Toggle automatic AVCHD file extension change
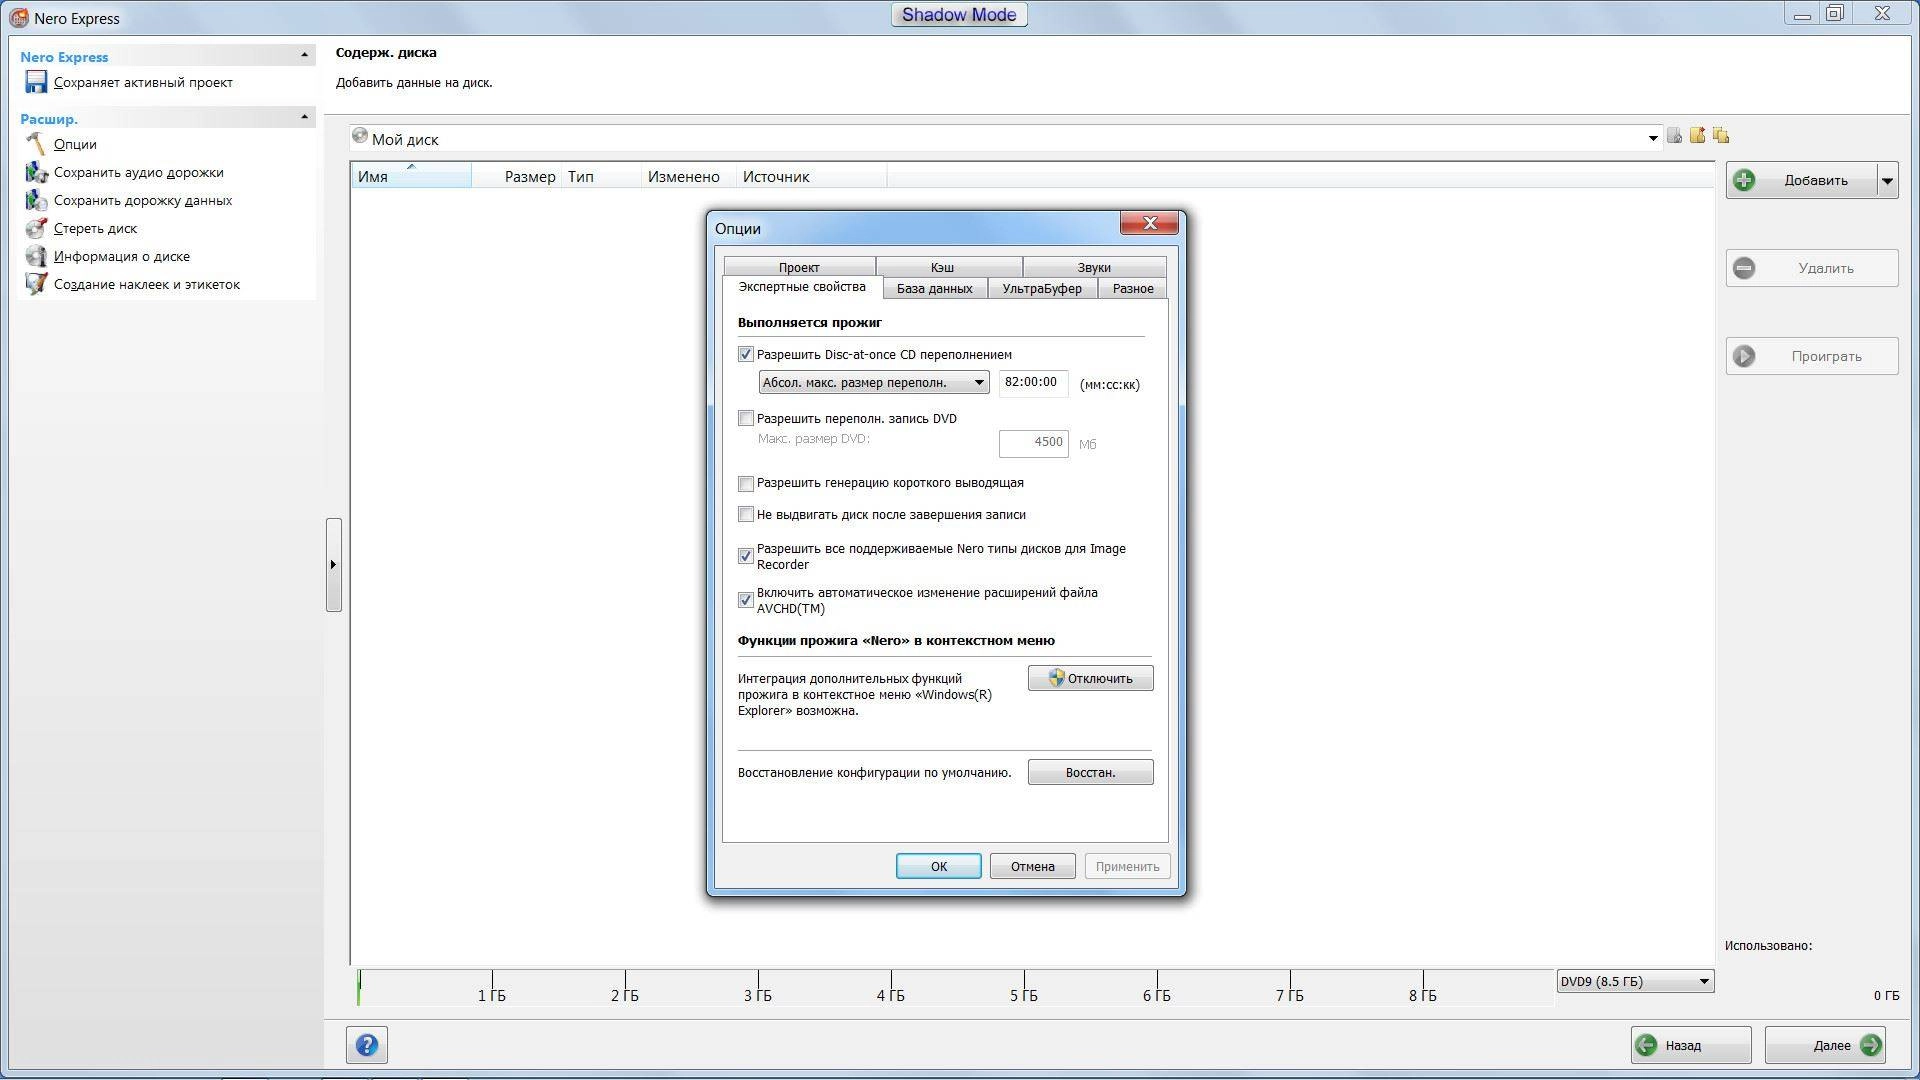1920x1080 pixels. pos(745,600)
